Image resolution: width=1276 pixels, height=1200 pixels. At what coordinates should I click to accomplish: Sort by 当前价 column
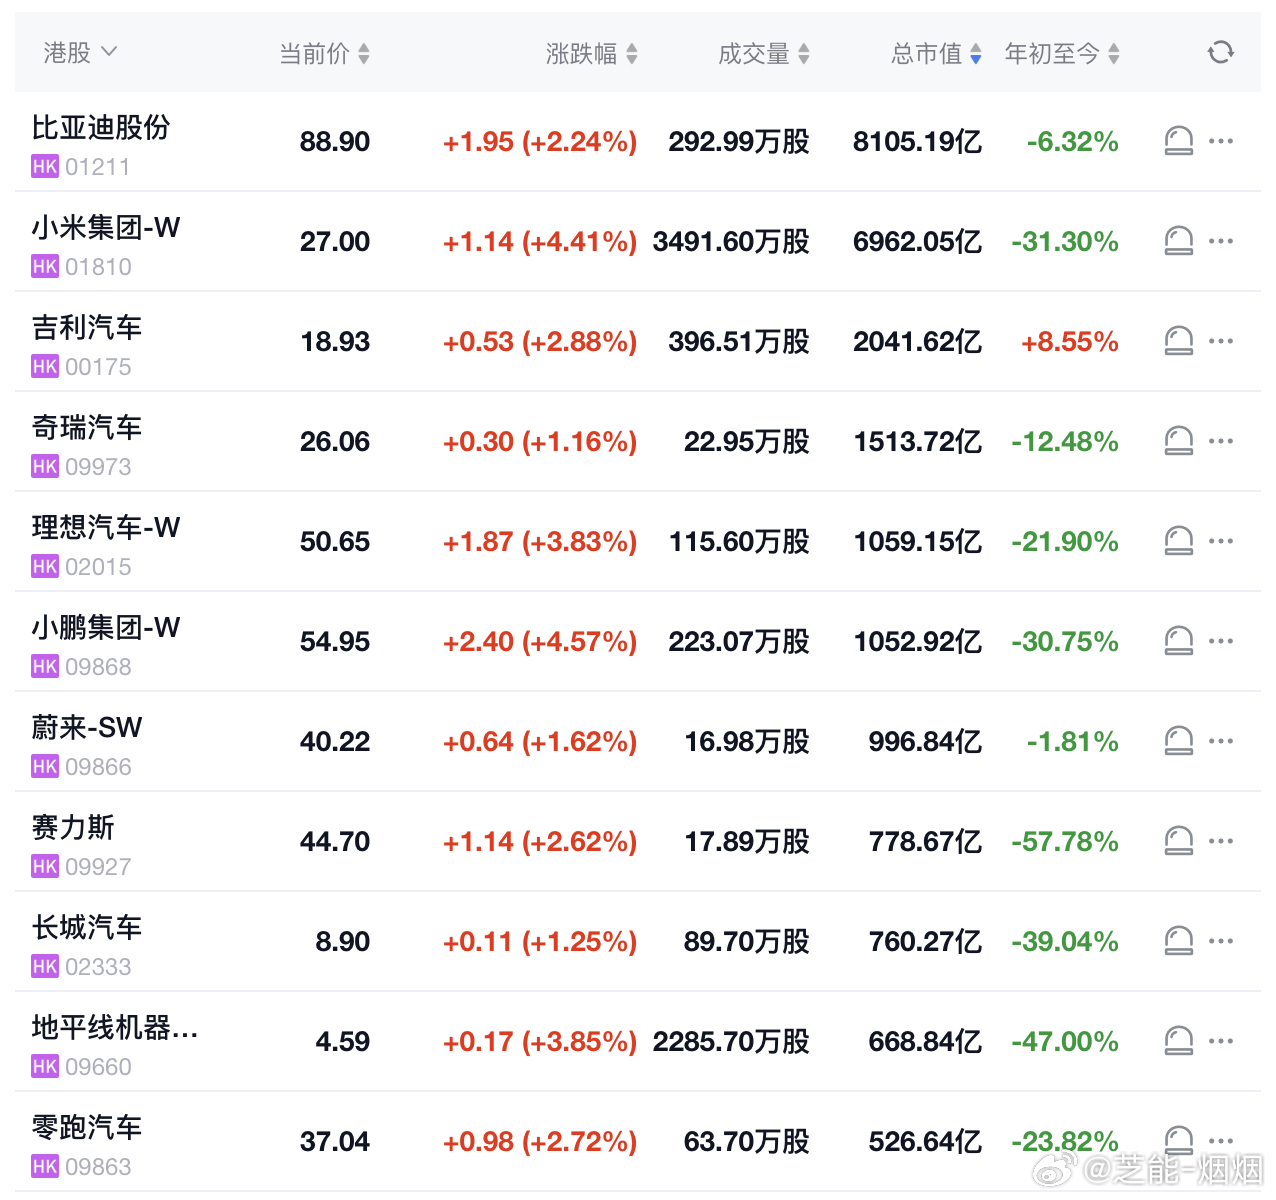[x=324, y=53]
